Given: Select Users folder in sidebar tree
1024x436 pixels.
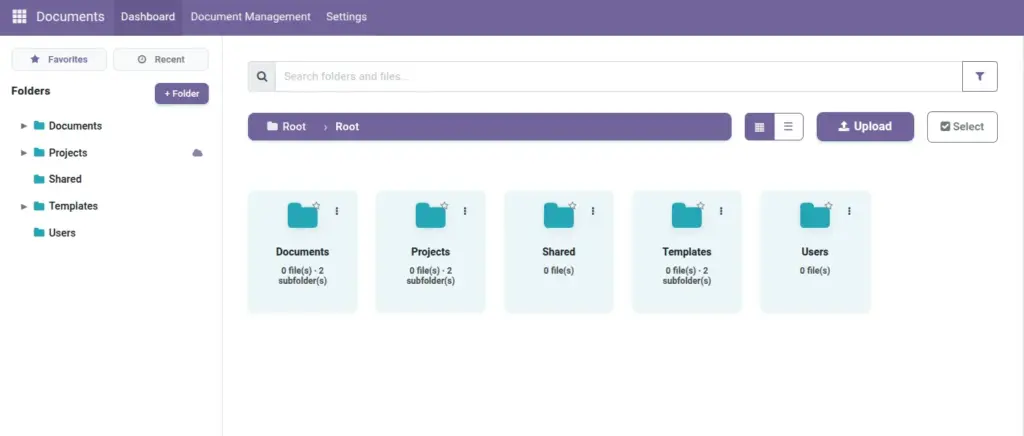Looking at the screenshot, I should (x=62, y=233).
